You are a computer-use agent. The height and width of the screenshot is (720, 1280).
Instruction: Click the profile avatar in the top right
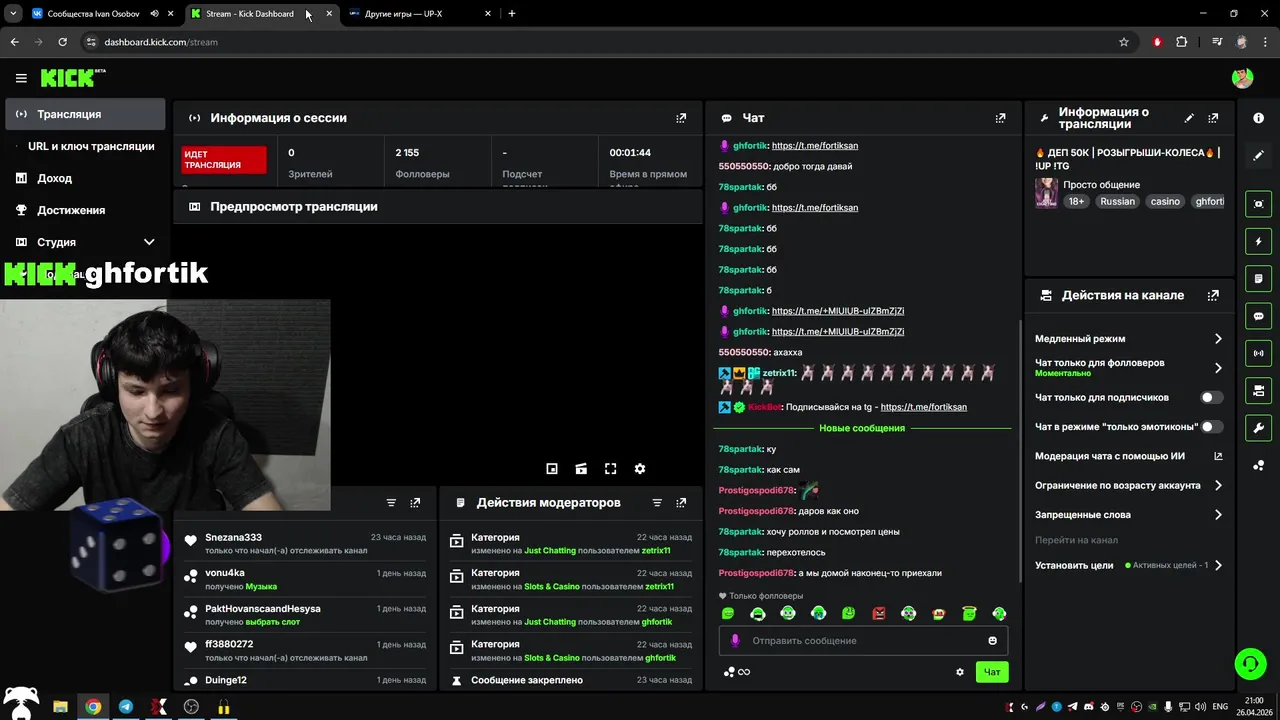click(1242, 78)
